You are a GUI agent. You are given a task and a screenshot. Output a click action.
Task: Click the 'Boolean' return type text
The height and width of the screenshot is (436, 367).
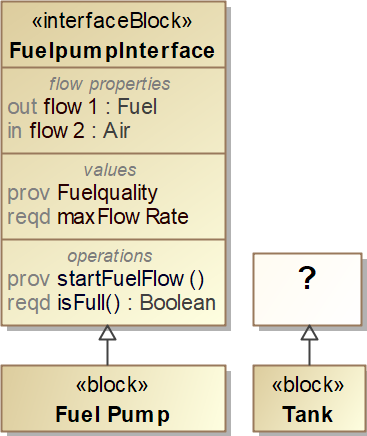[178, 303]
